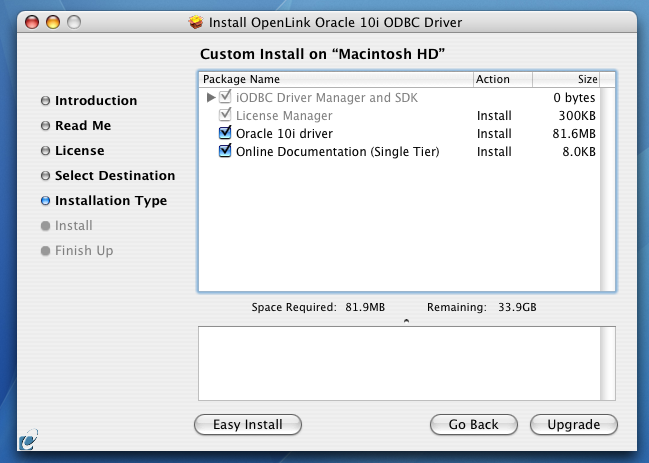Image resolution: width=649 pixels, height=463 pixels.
Task: Toggle the License Manager checkbox
Action: click(x=225, y=115)
